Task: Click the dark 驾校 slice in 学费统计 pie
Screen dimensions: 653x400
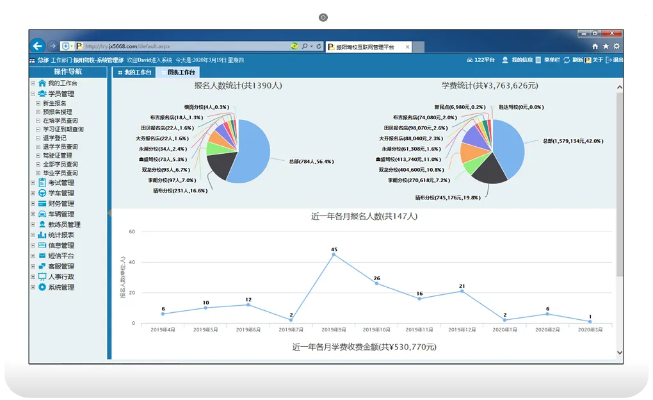Action: pyautogui.click(x=489, y=171)
